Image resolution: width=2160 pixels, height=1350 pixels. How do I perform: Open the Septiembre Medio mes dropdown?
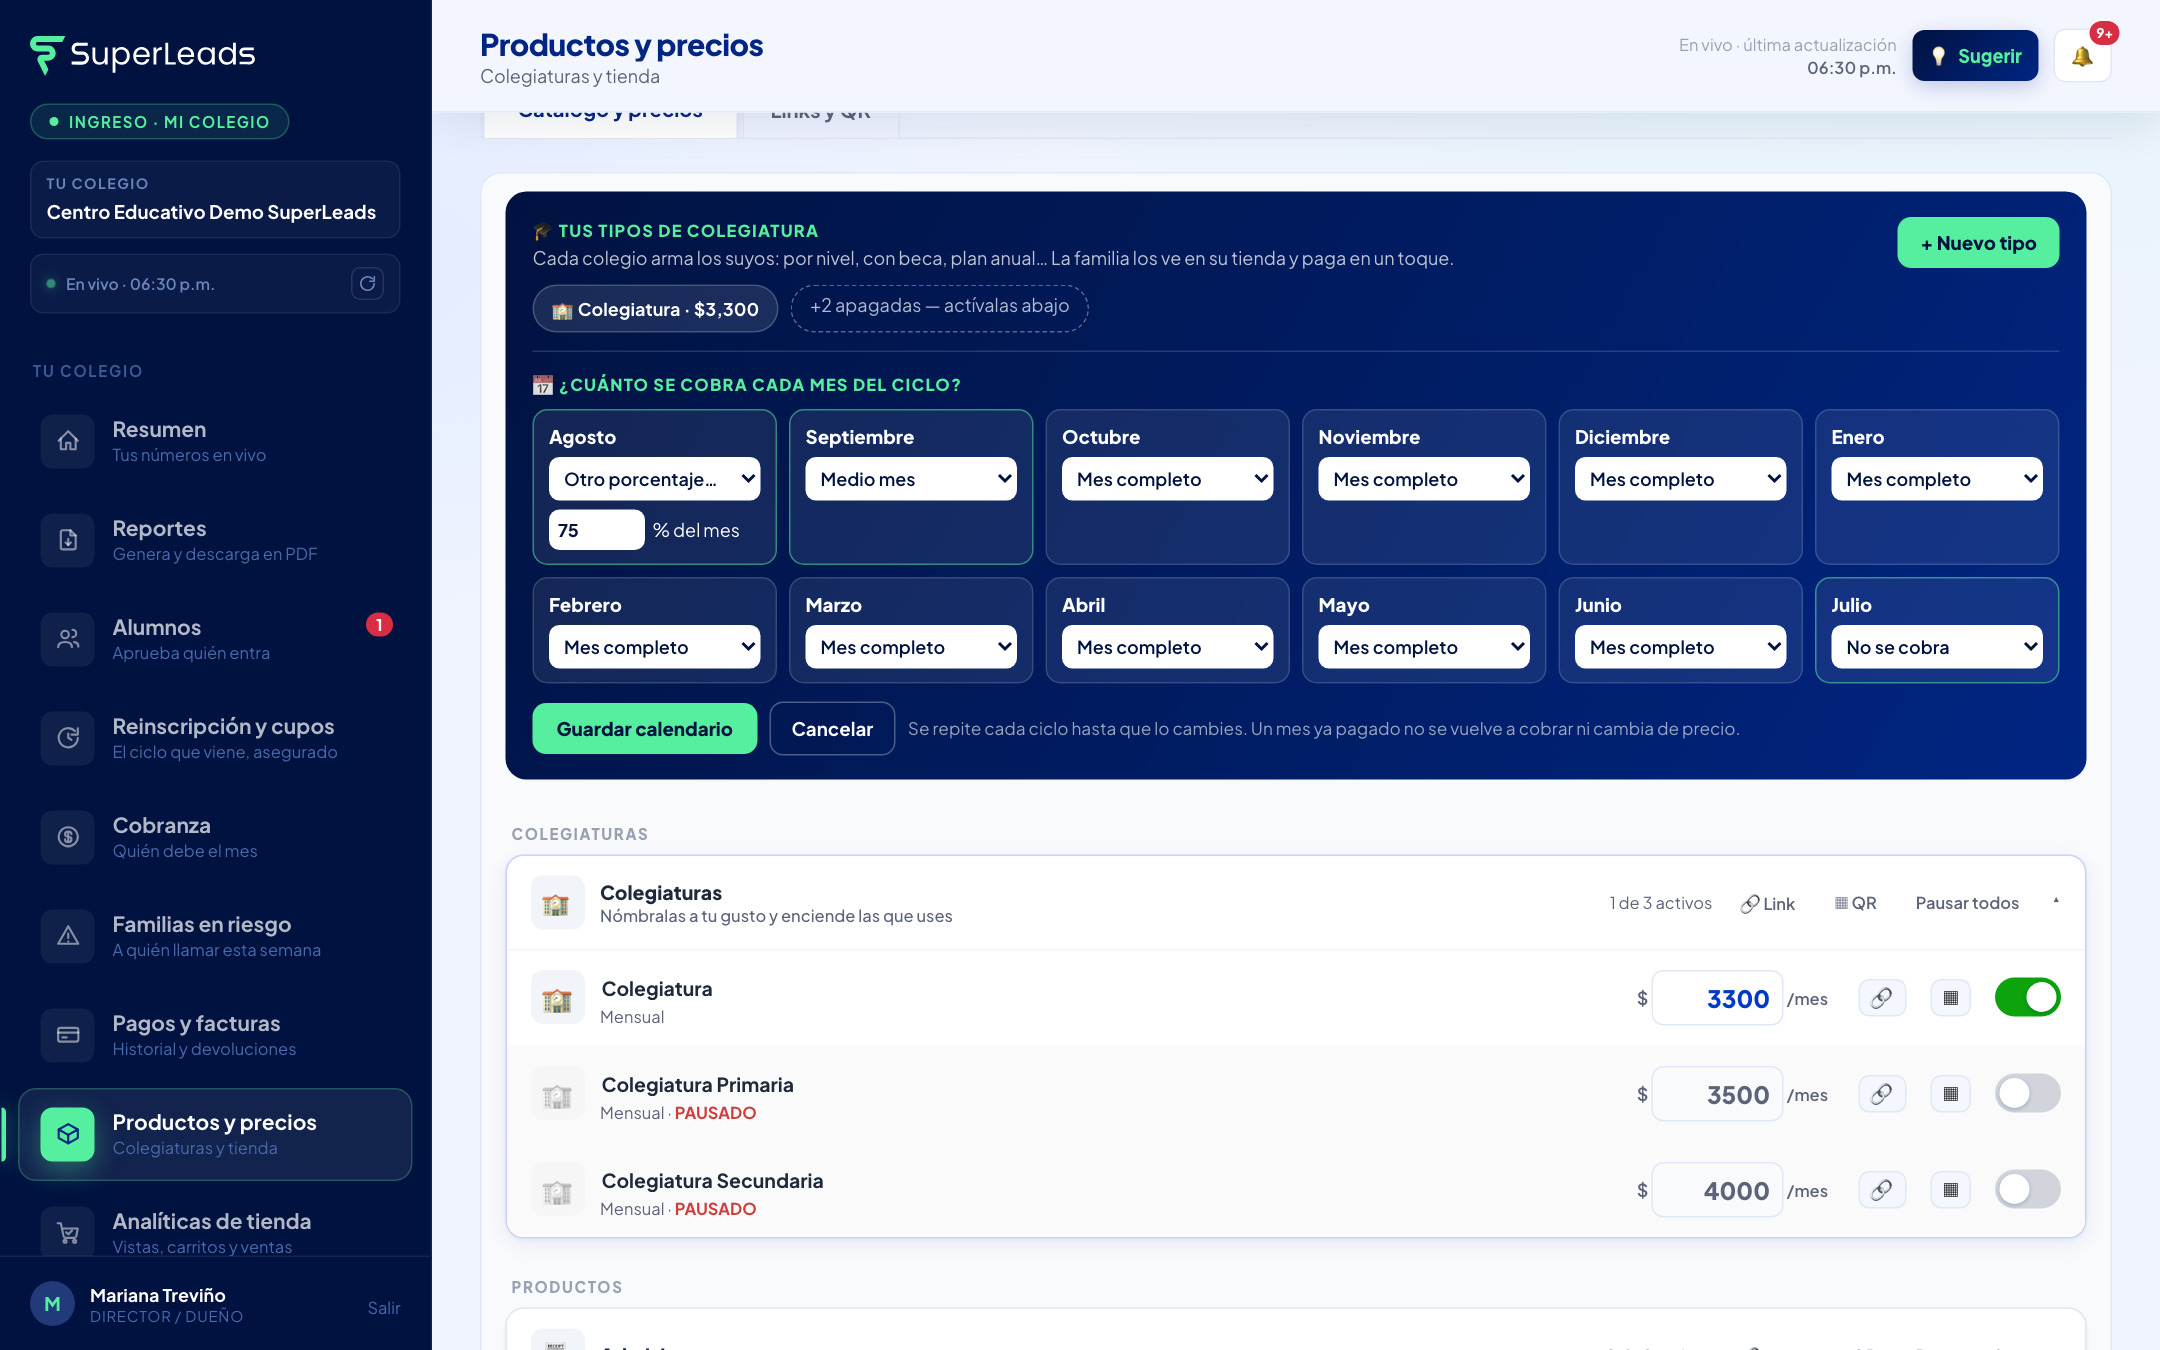tap(911, 479)
